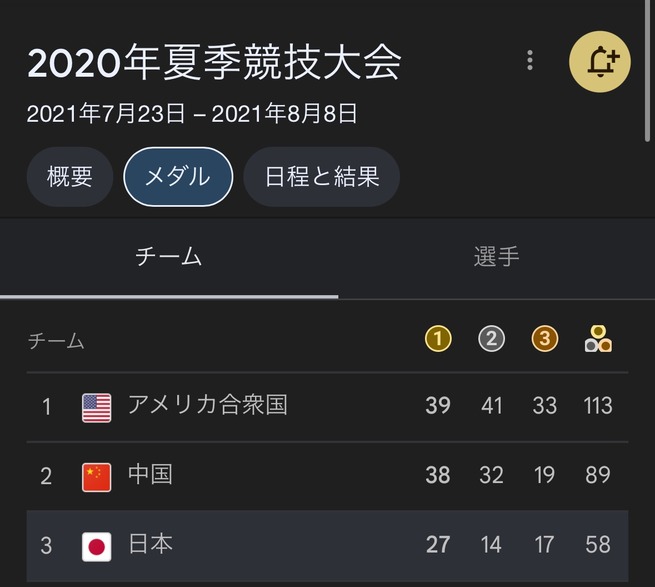The height and width of the screenshot is (587, 655).
Task: Open the 日程と結果 tab
Action: pos(322,176)
